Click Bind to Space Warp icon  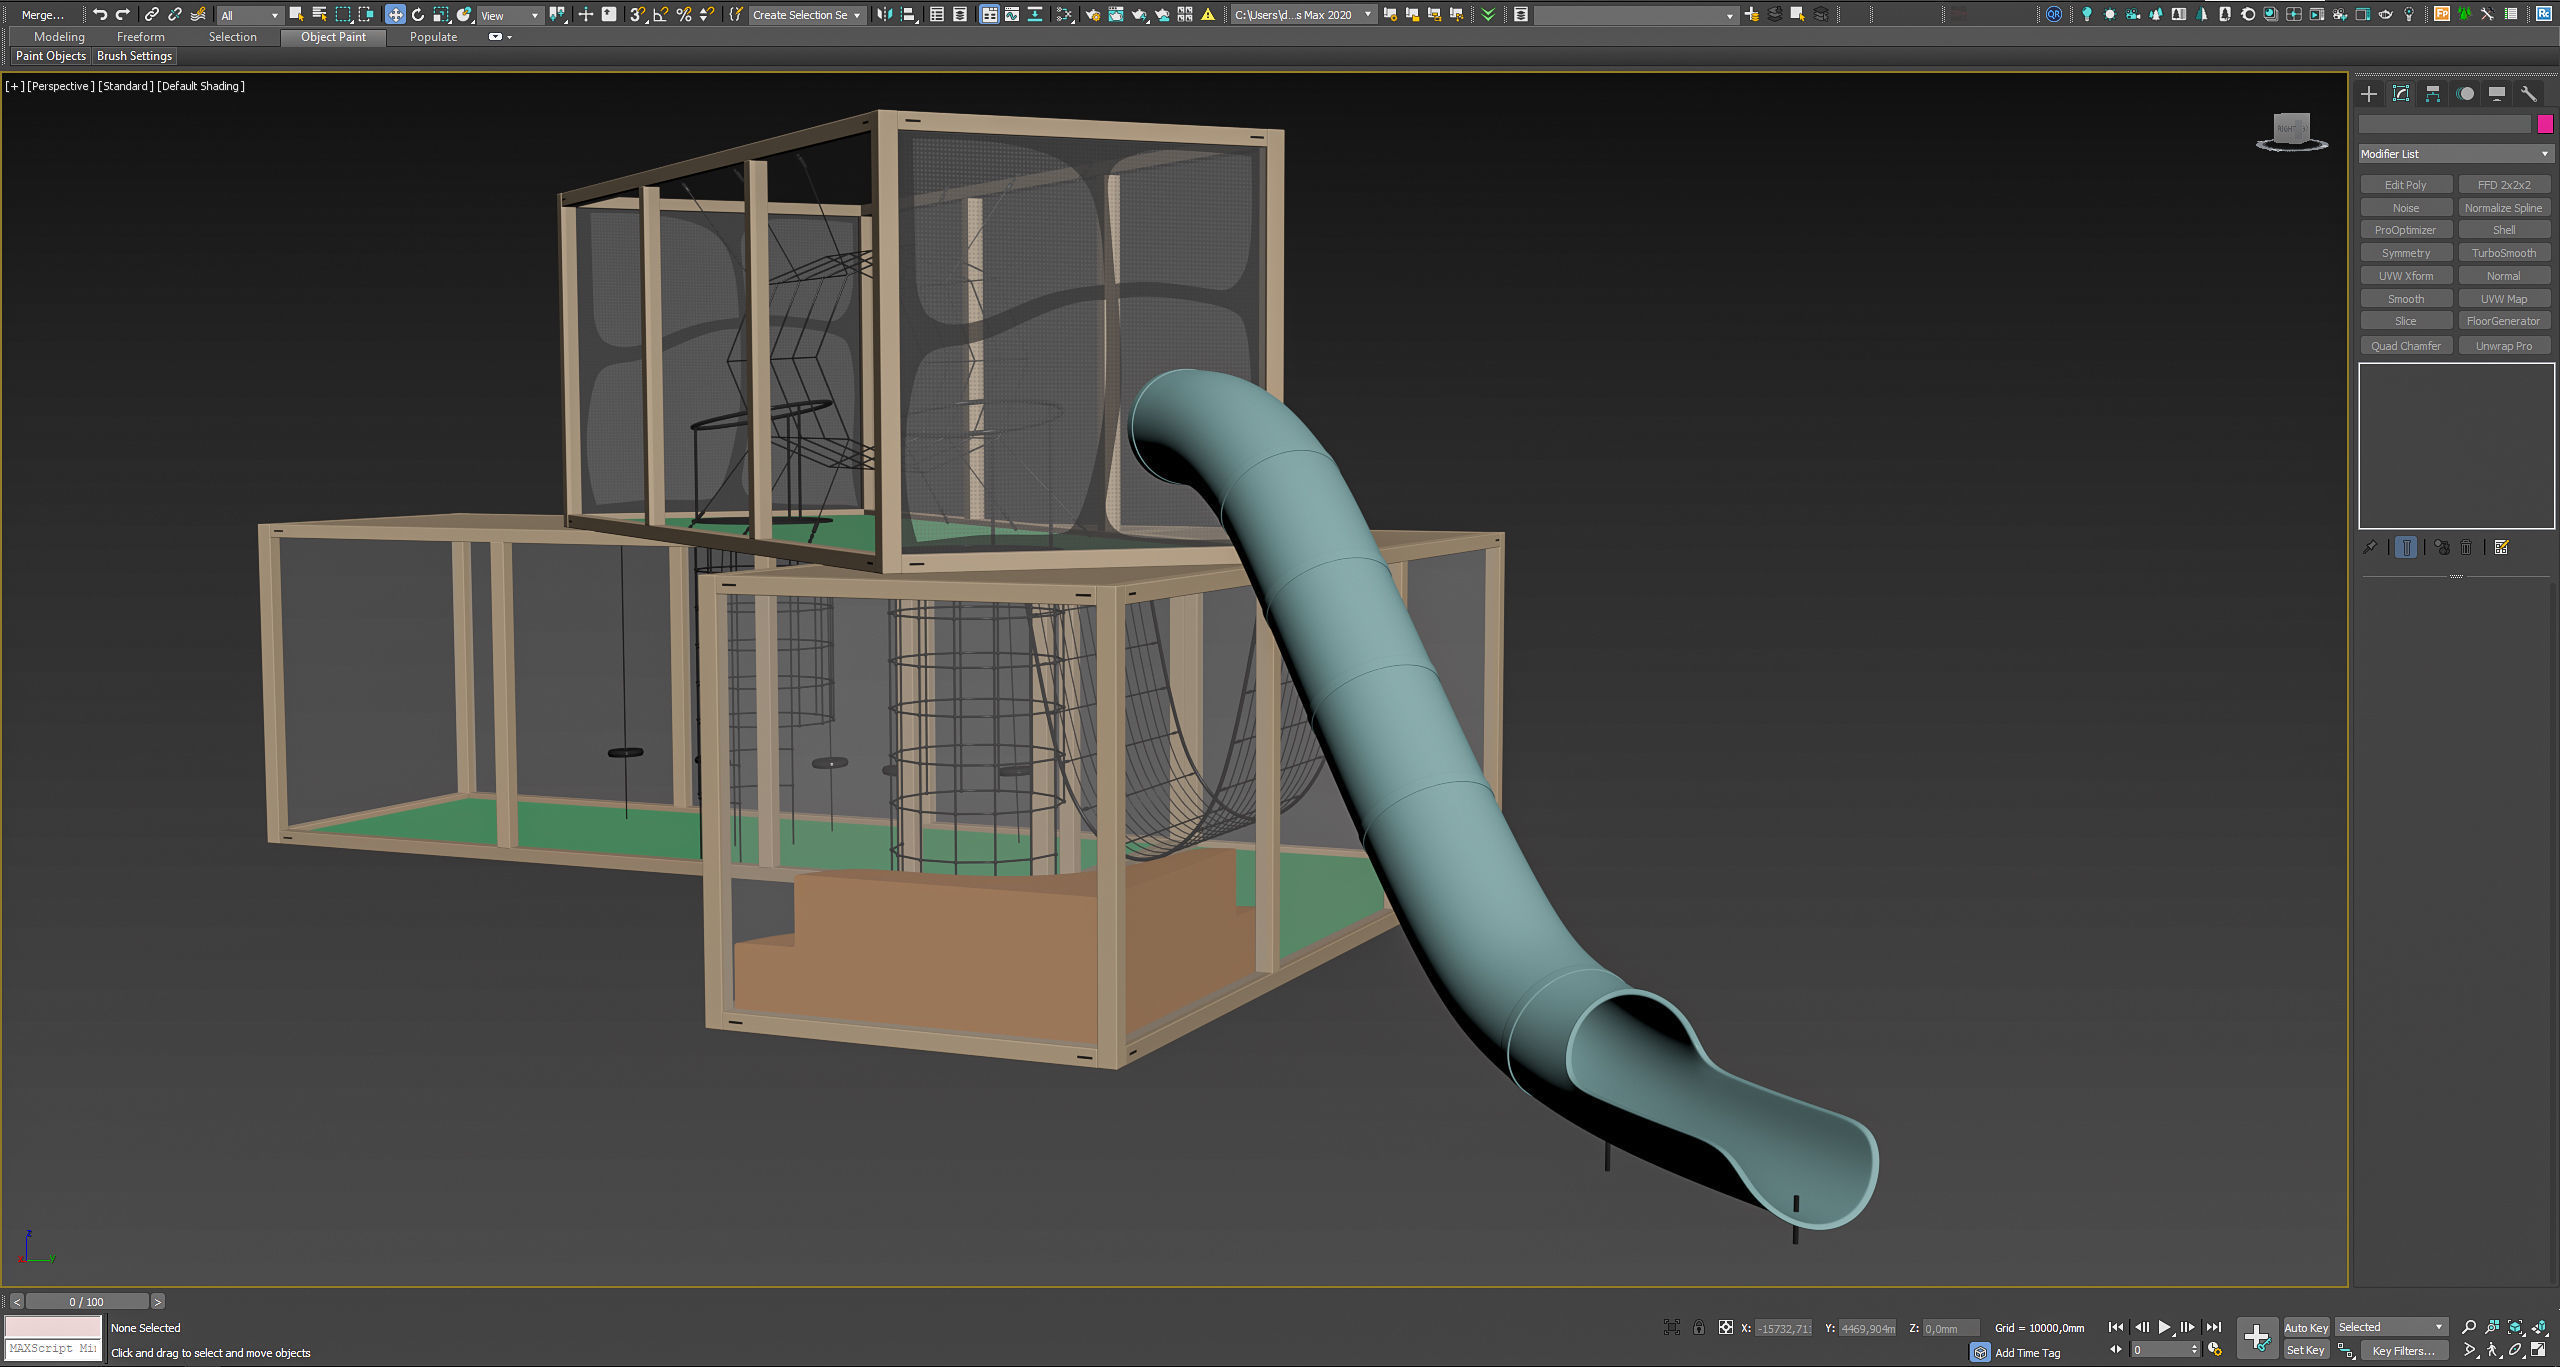coord(198,14)
